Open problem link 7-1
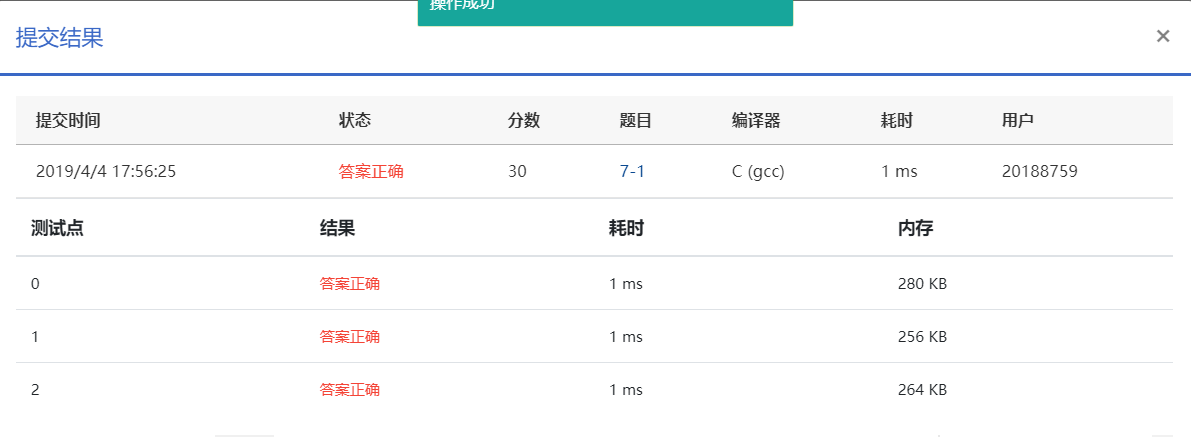The width and height of the screenshot is (1191, 437). tap(632, 172)
